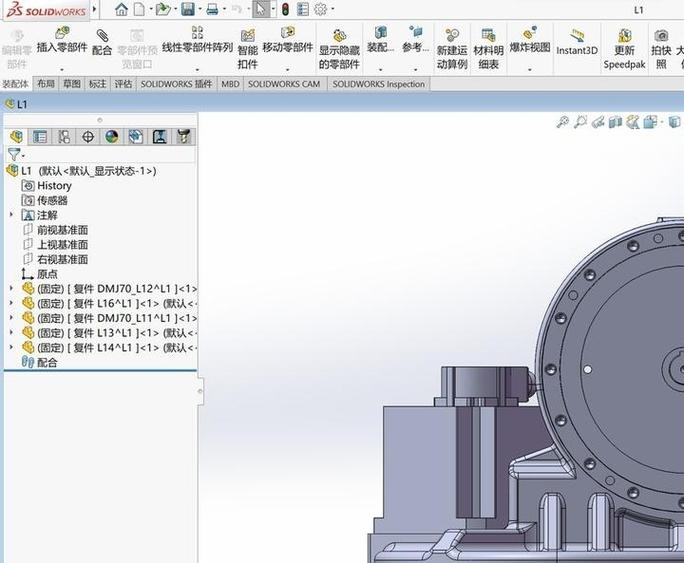Select 上视基准面 (Top Plane)
The image size is (684, 563).
click(x=55, y=245)
